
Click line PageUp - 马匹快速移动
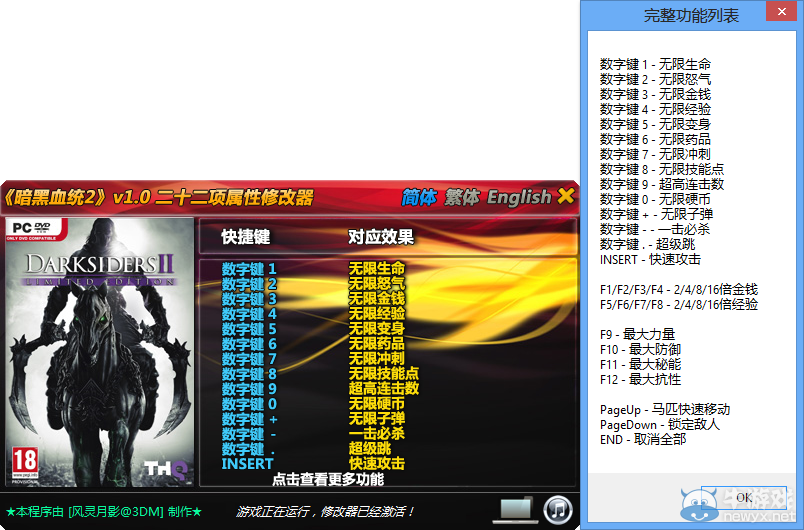pos(665,410)
